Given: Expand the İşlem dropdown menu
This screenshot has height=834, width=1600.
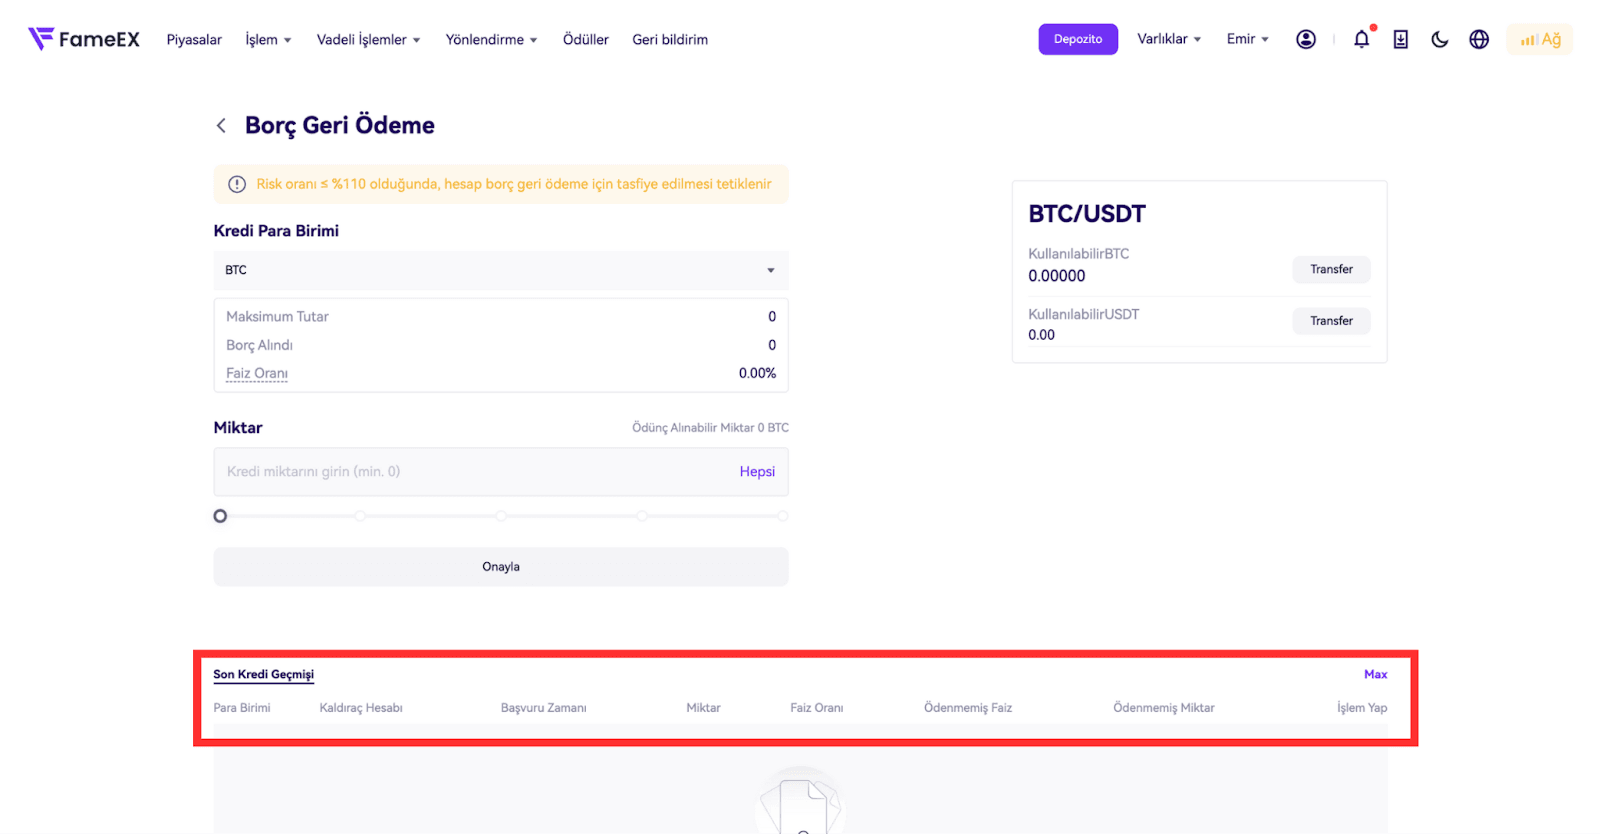Looking at the screenshot, I should tap(268, 40).
